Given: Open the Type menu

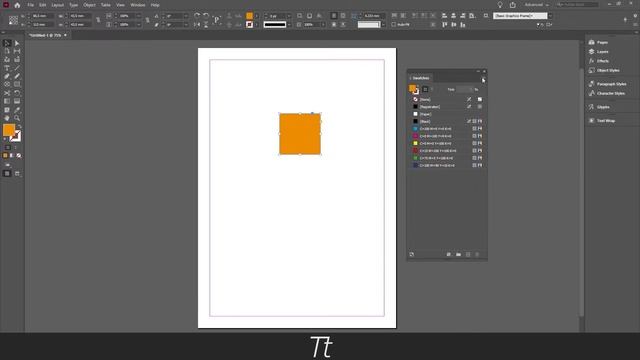Looking at the screenshot, I should coord(73,5).
